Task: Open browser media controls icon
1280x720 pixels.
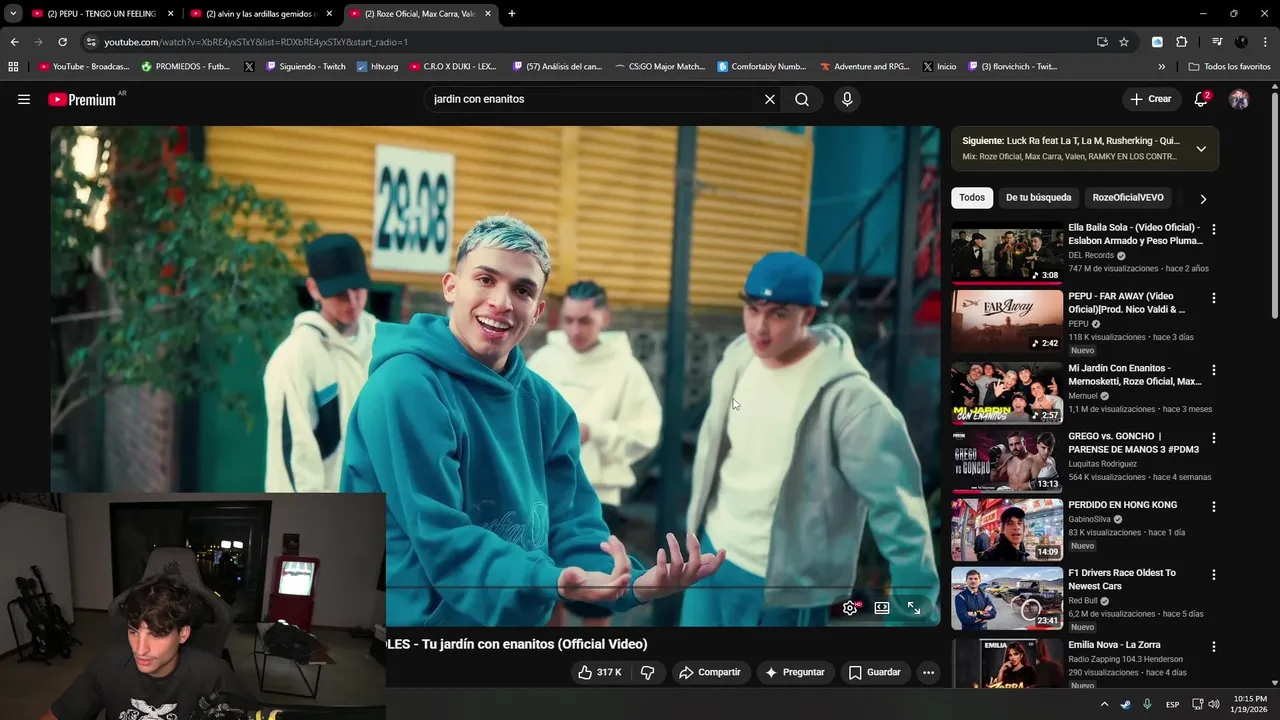Action: [x=1217, y=42]
